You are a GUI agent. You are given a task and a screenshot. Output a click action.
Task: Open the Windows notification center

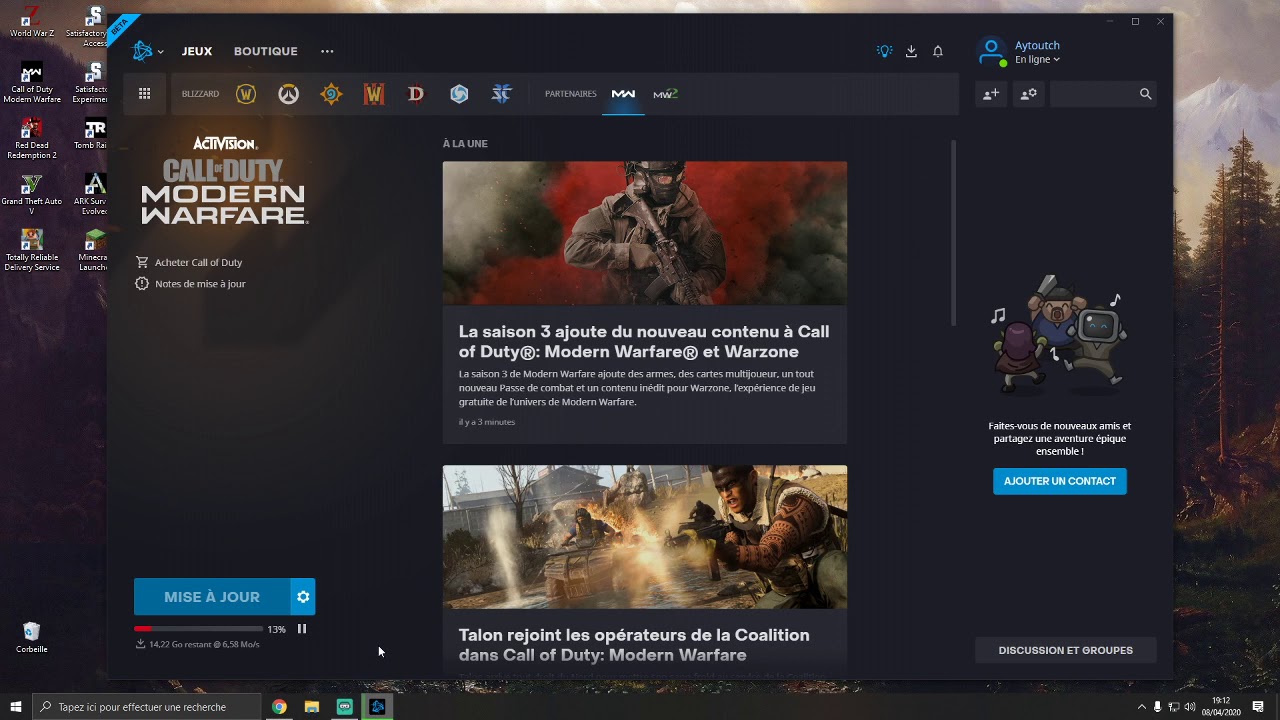coord(1258,707)
